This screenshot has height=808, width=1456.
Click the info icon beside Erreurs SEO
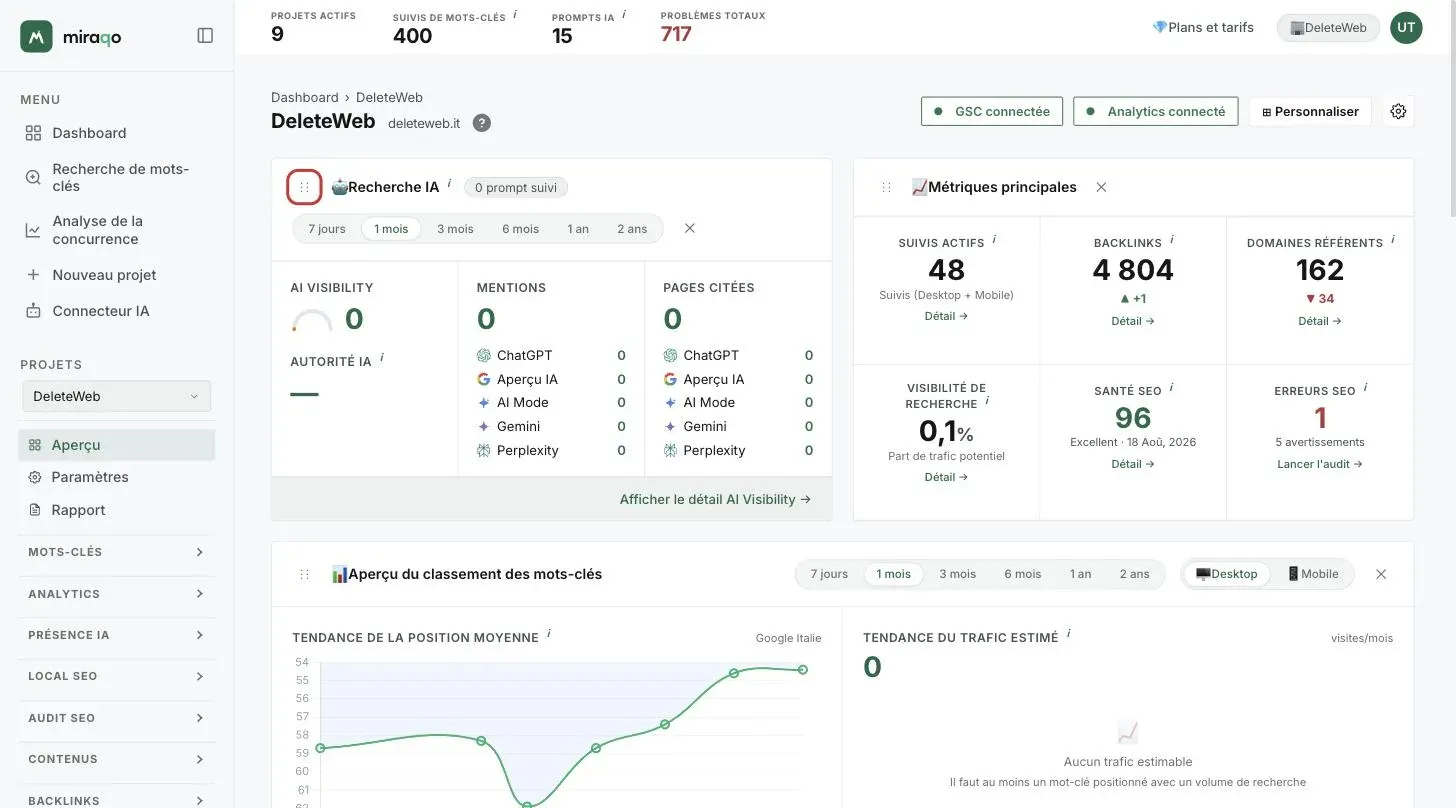[1365, 387]
